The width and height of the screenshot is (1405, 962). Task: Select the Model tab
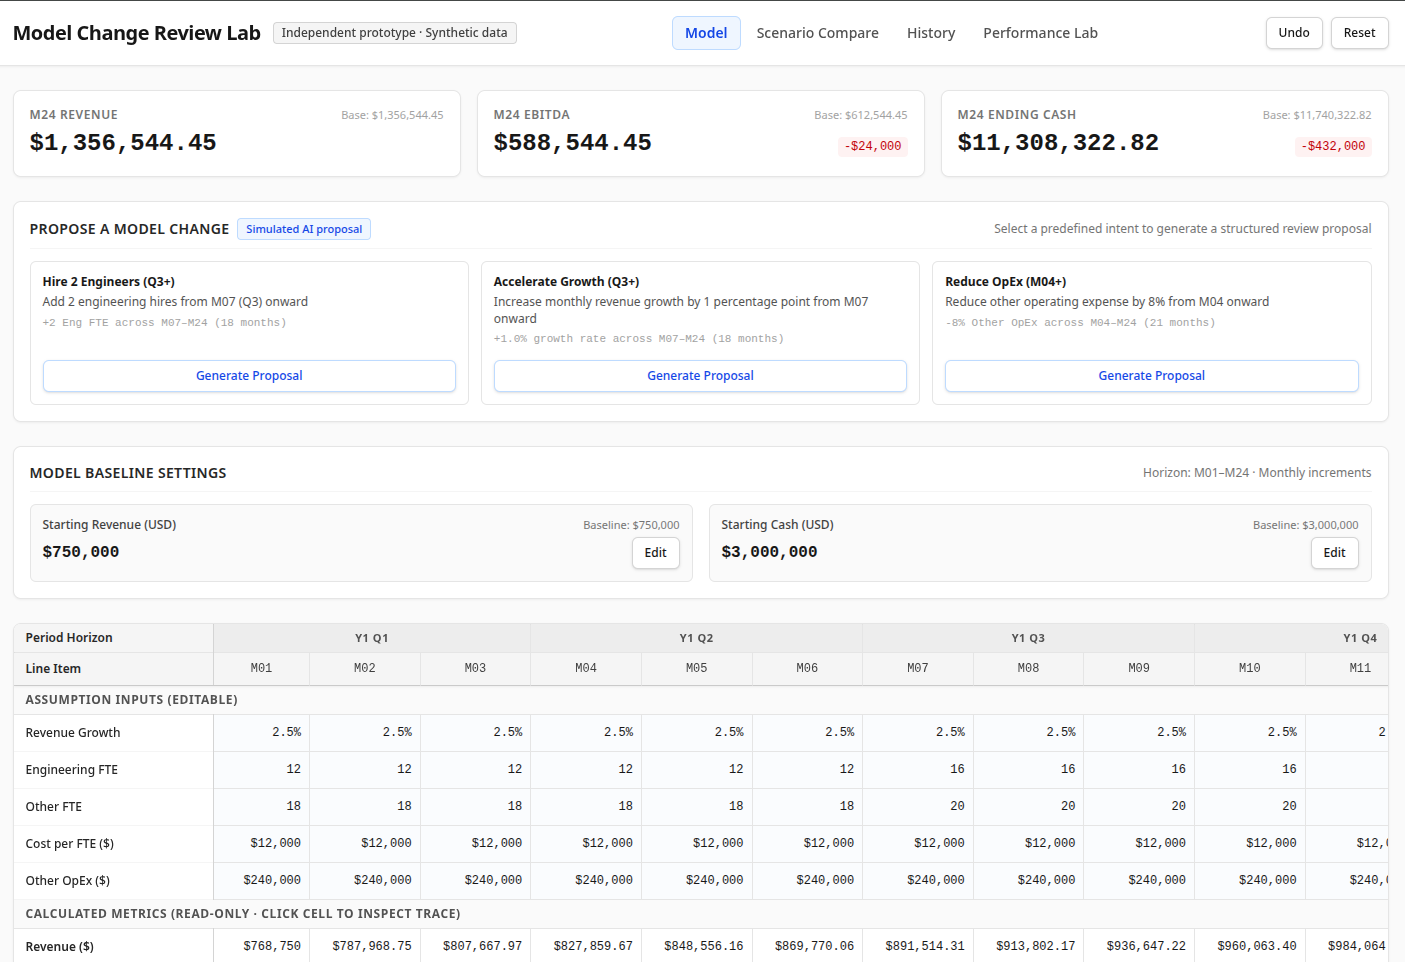(x=706, y=33)
